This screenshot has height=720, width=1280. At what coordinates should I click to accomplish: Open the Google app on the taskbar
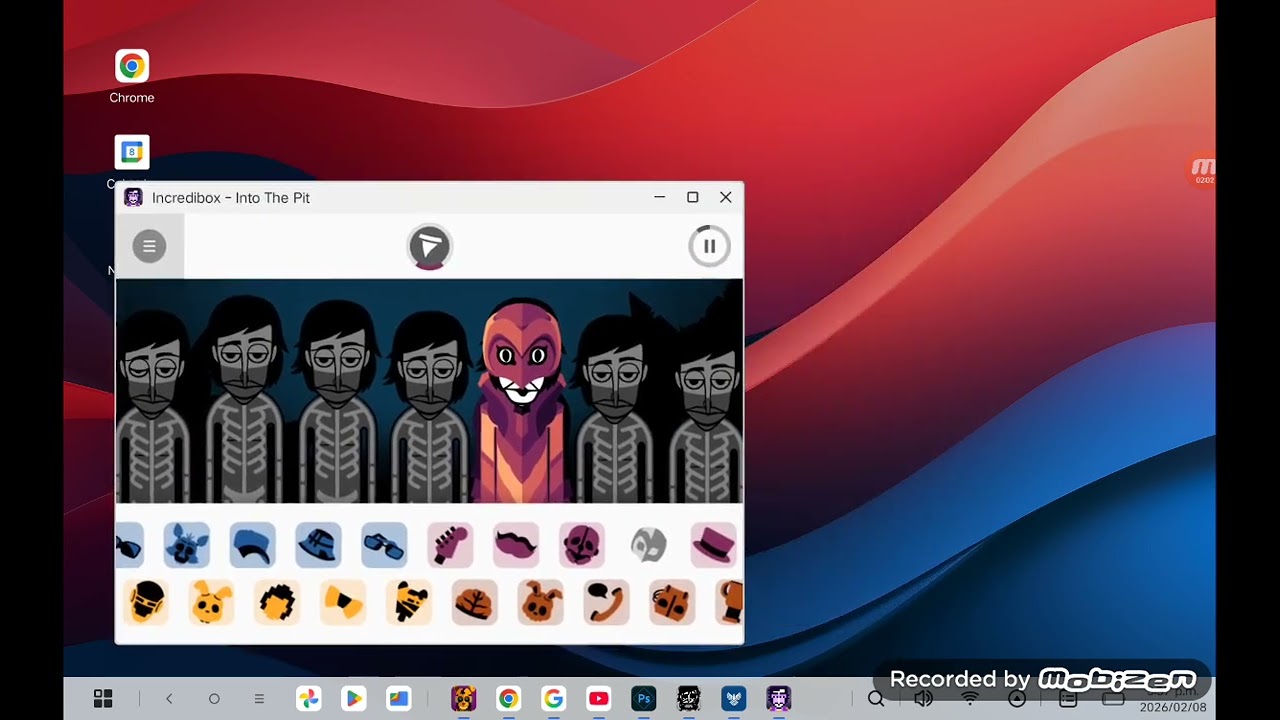point(554,699)
